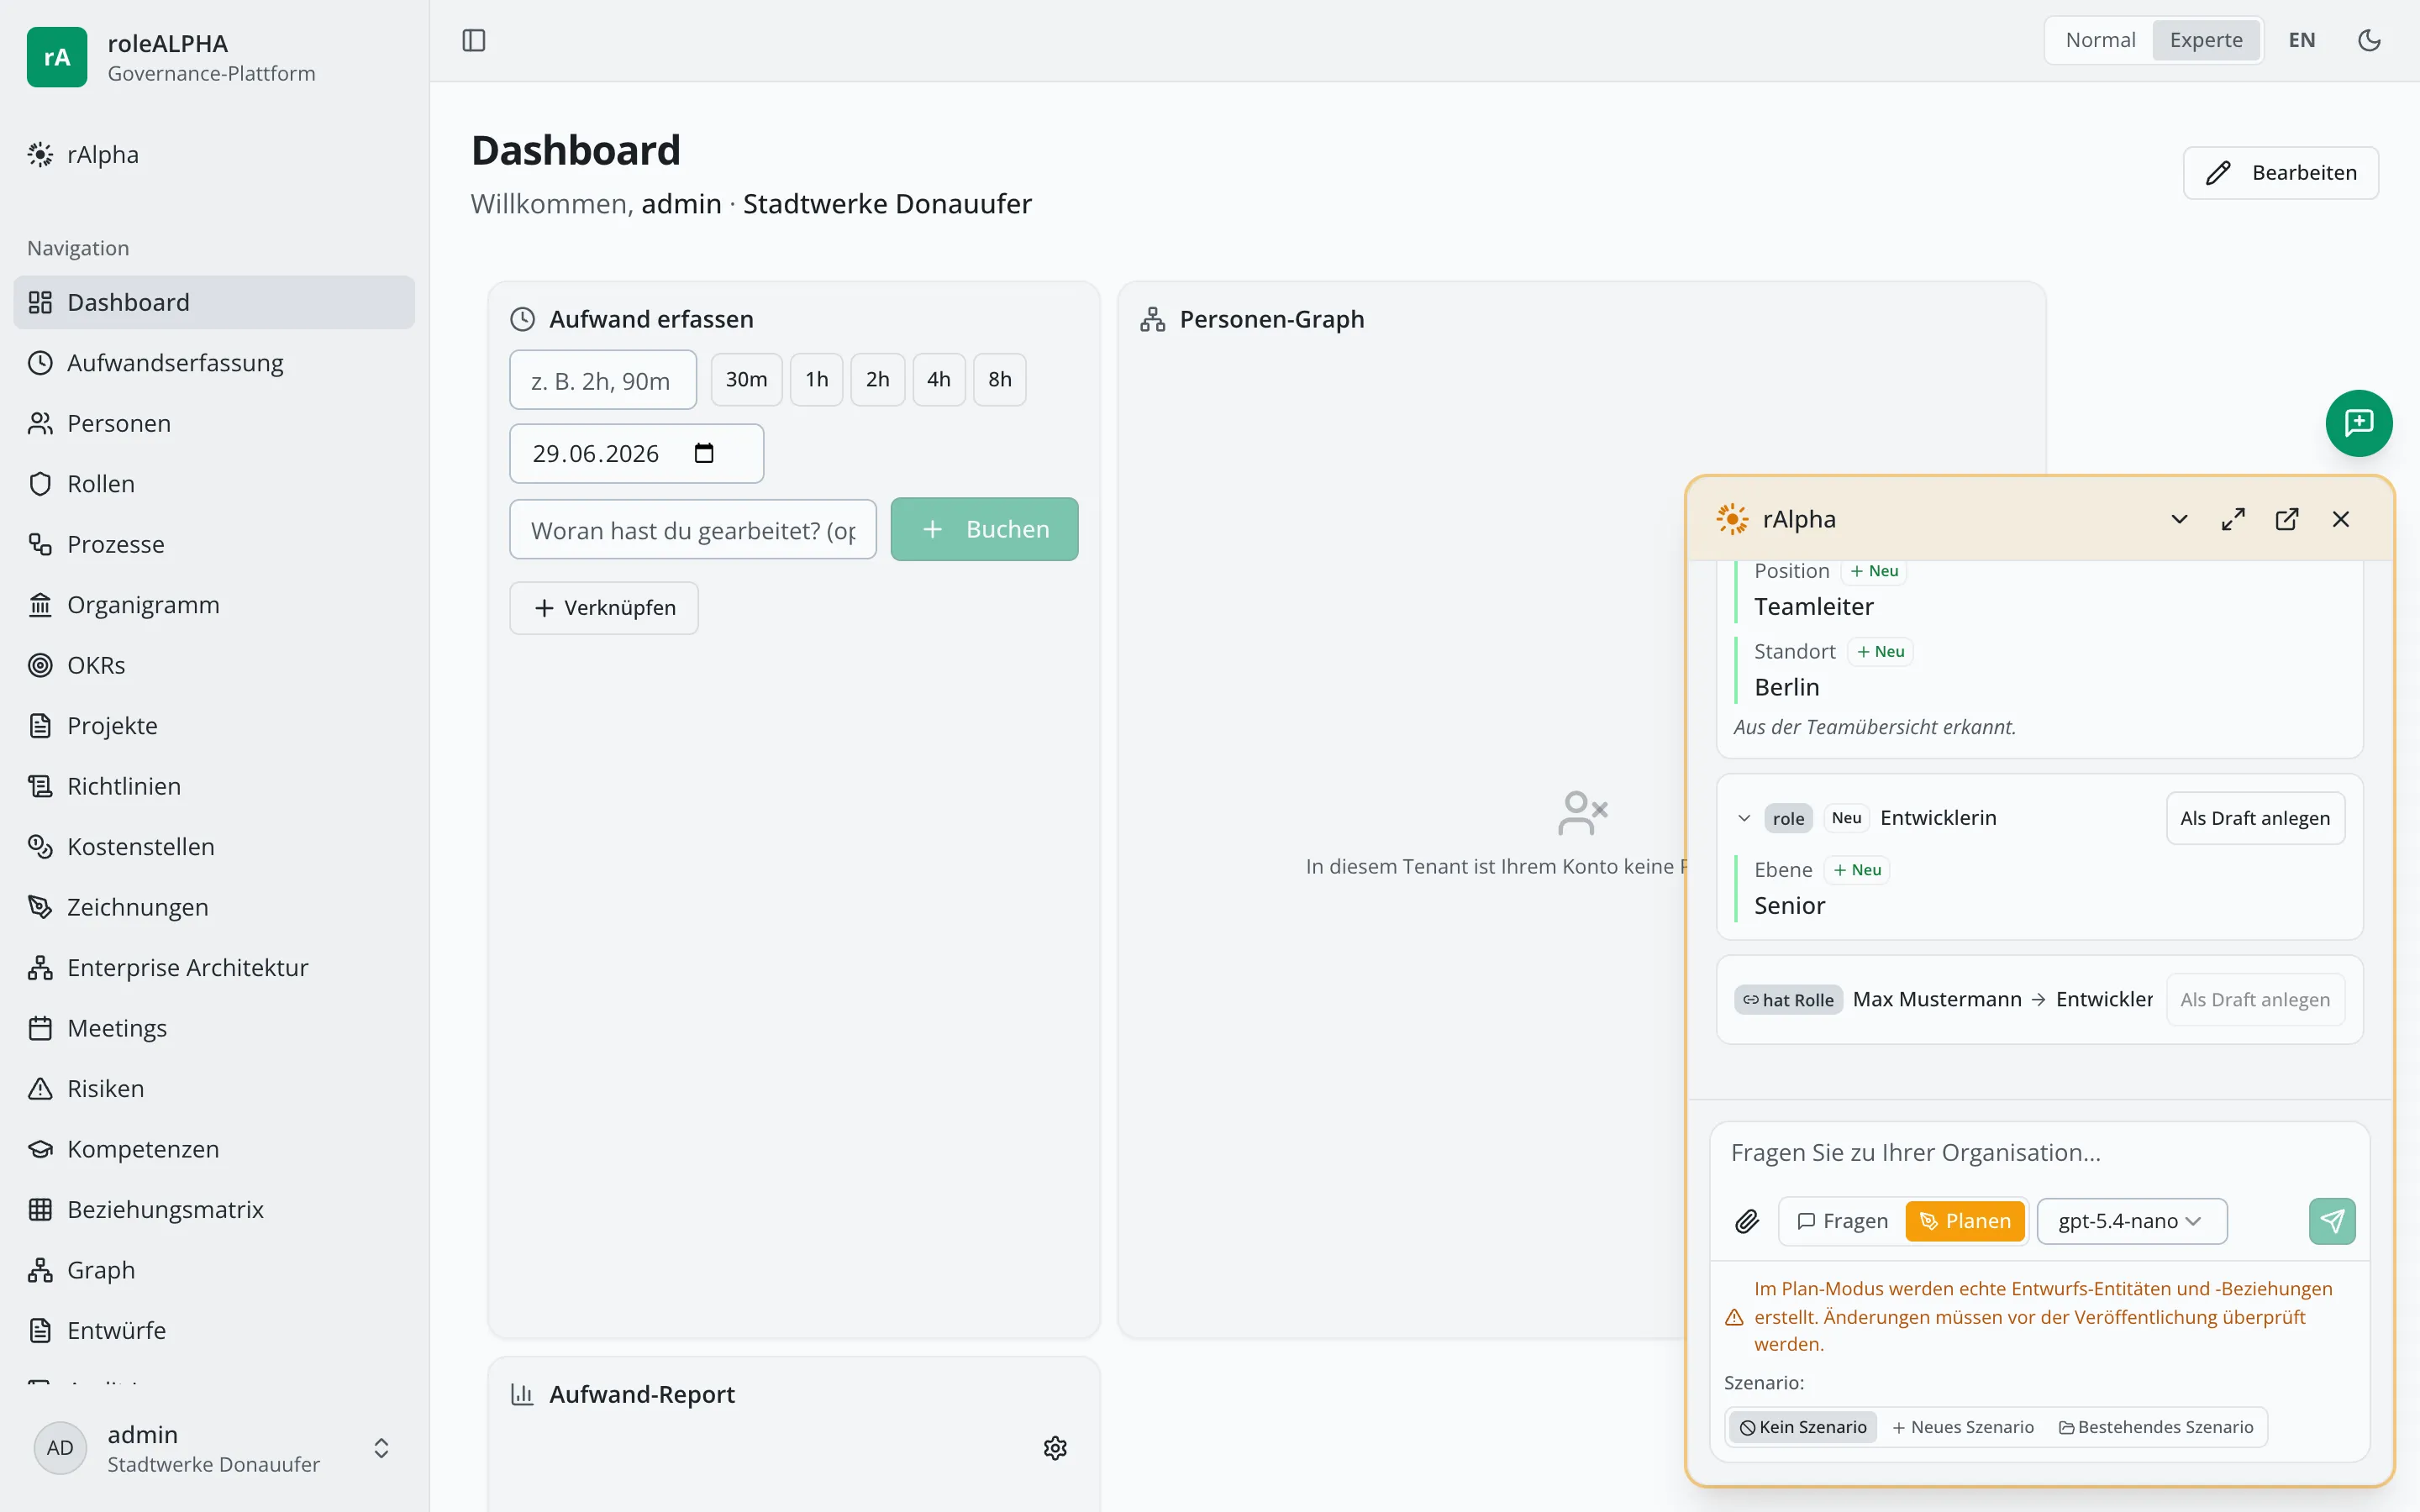Open Zeichnungen page
The image size is (2420, 1512).
click(214, 907)
